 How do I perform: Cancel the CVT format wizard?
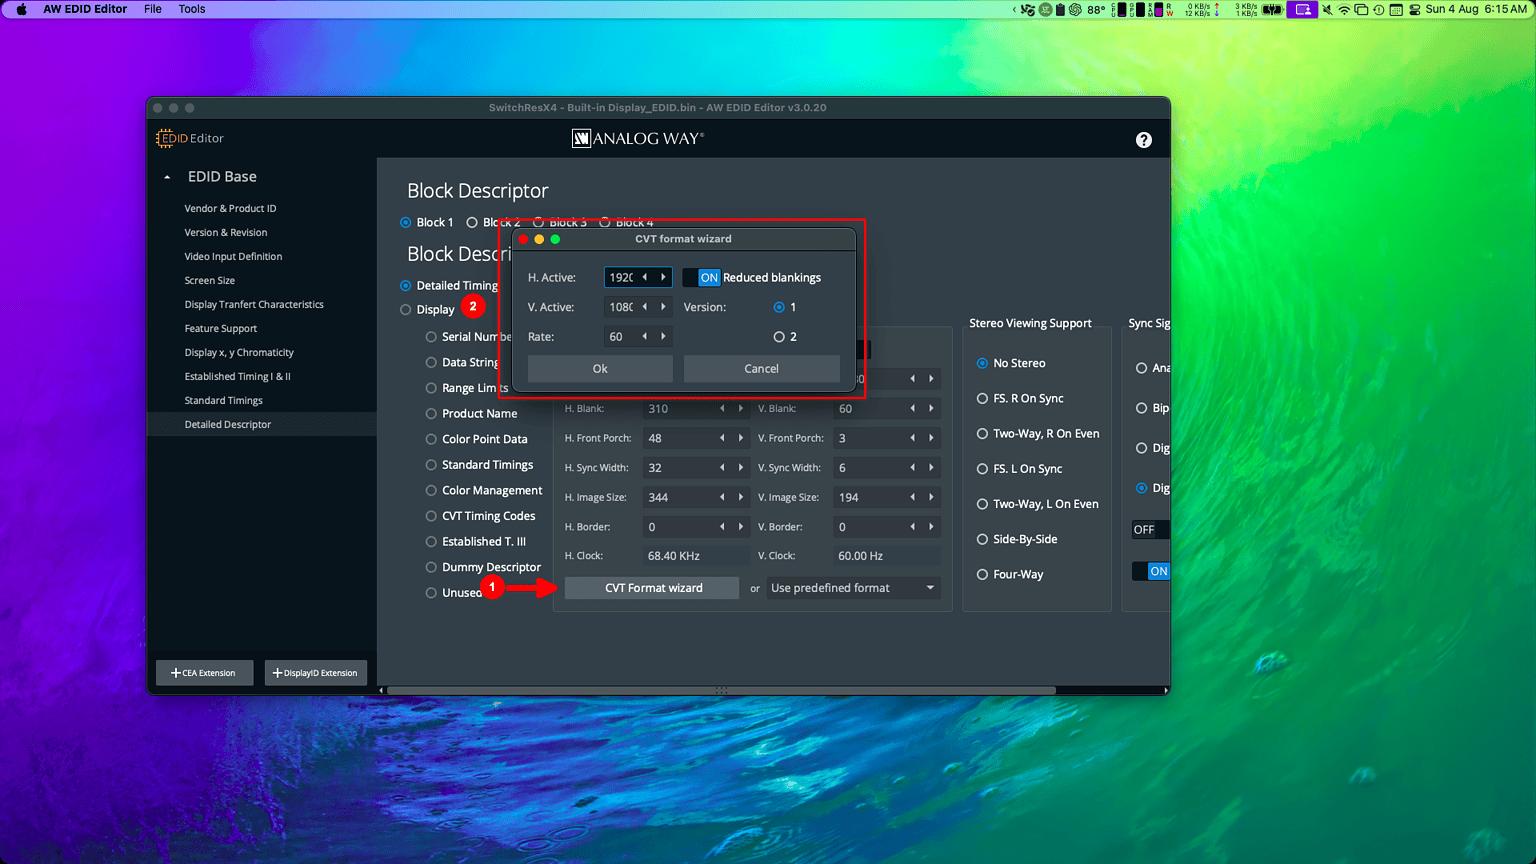761,368
